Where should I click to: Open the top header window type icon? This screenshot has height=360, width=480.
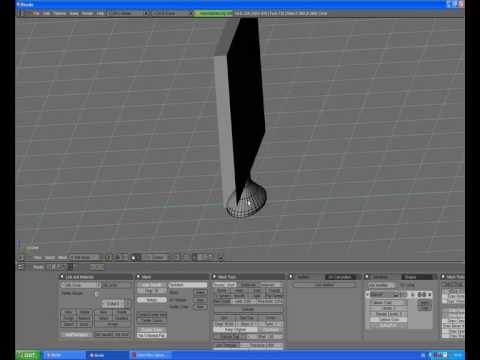[x=22, y=14]
